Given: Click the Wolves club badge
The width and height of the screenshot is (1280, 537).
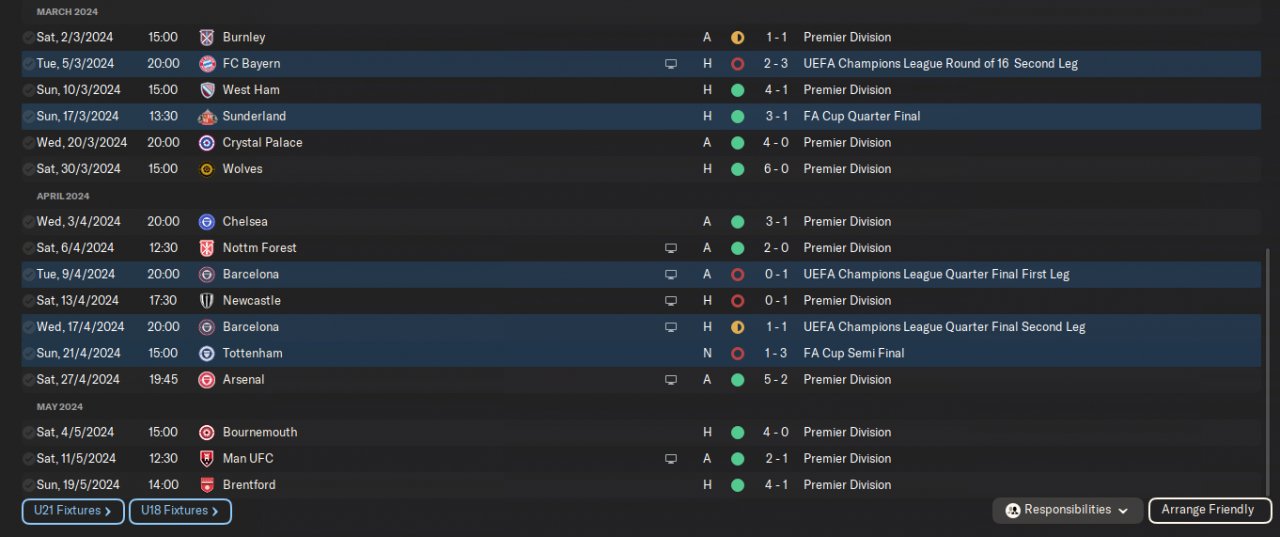Looking at the screenshot, I should [207, 169].
